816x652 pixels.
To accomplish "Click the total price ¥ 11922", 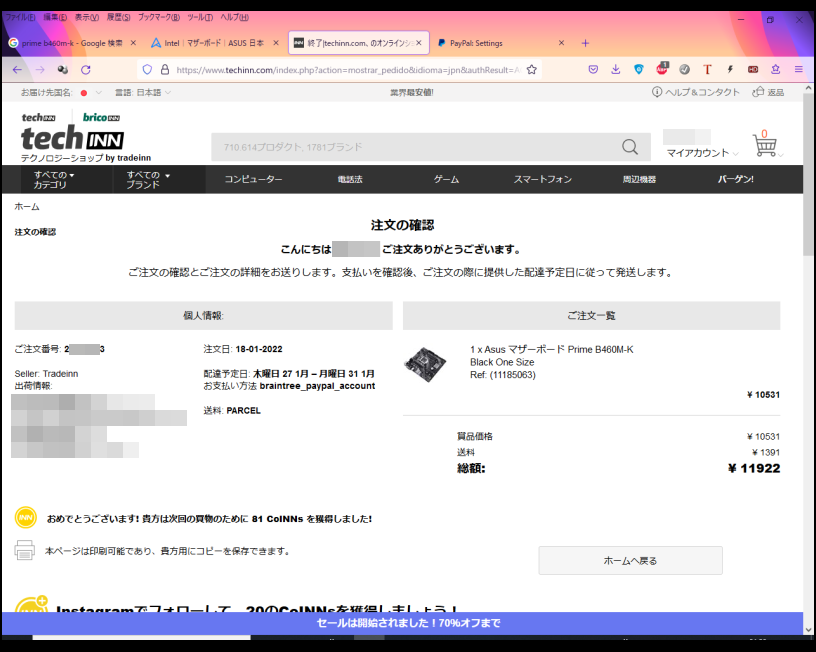I will tap(754, 468).
